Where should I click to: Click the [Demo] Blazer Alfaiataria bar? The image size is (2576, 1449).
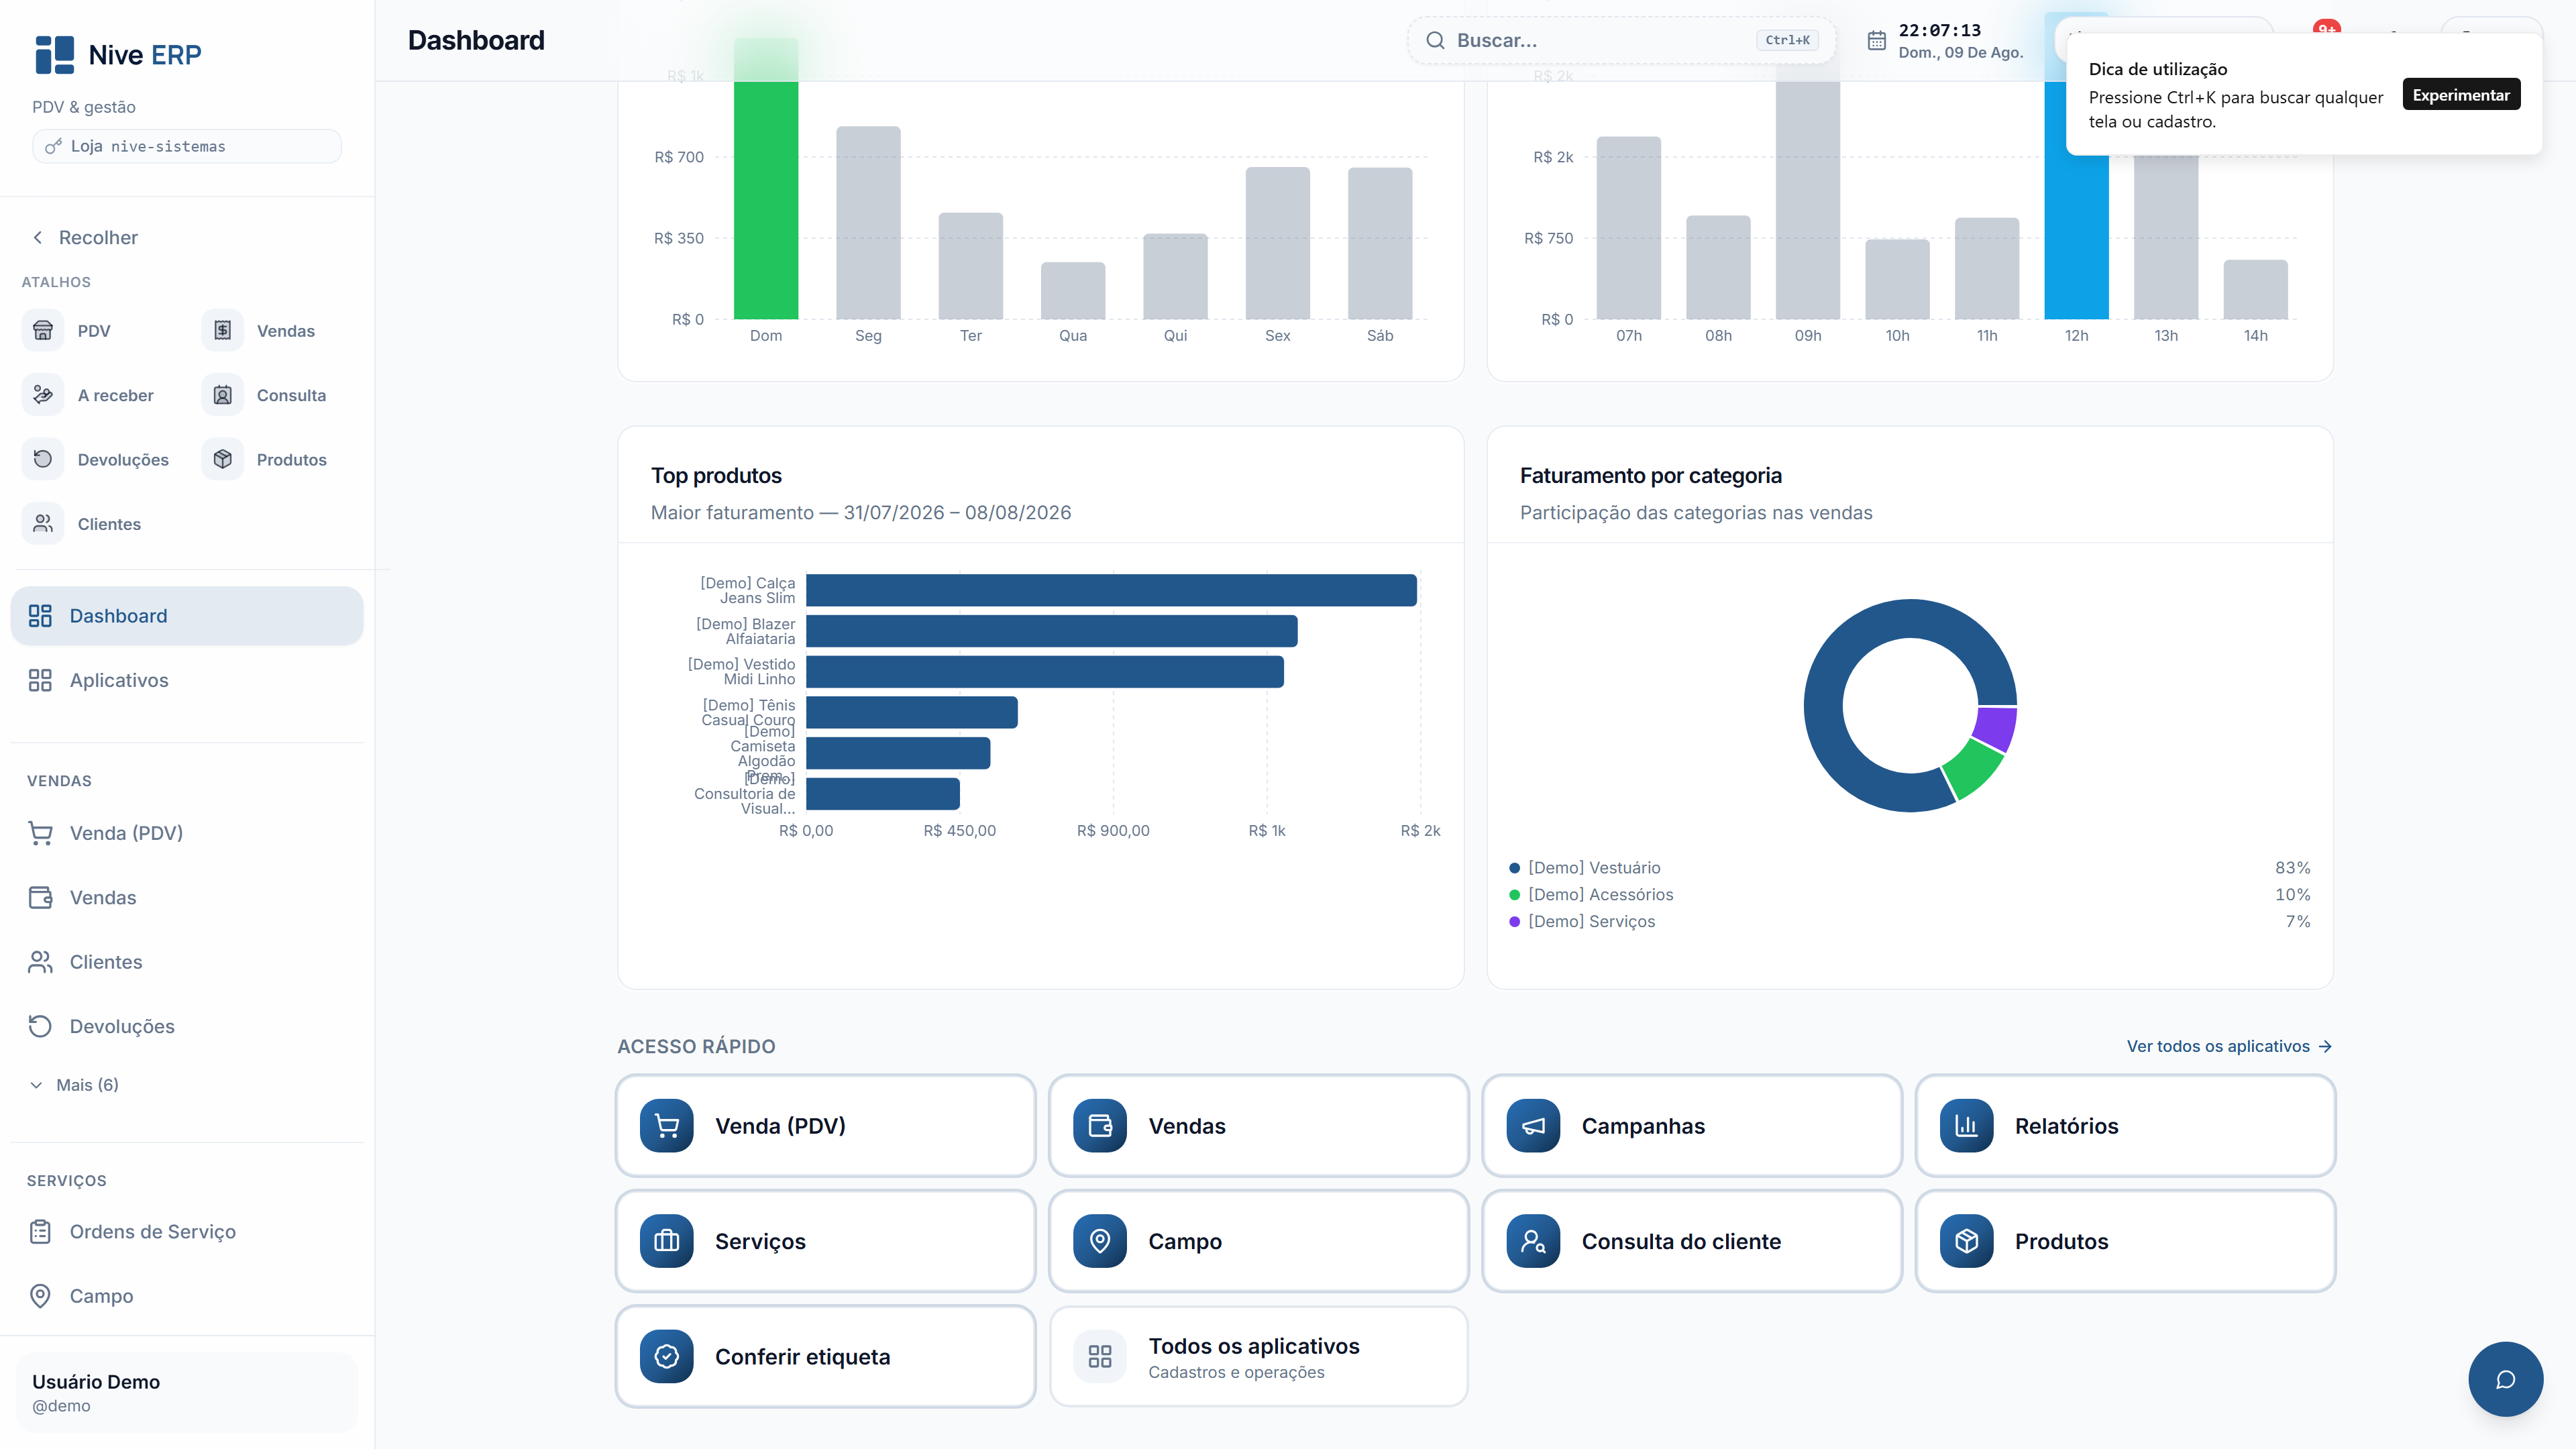[1052, 631]
